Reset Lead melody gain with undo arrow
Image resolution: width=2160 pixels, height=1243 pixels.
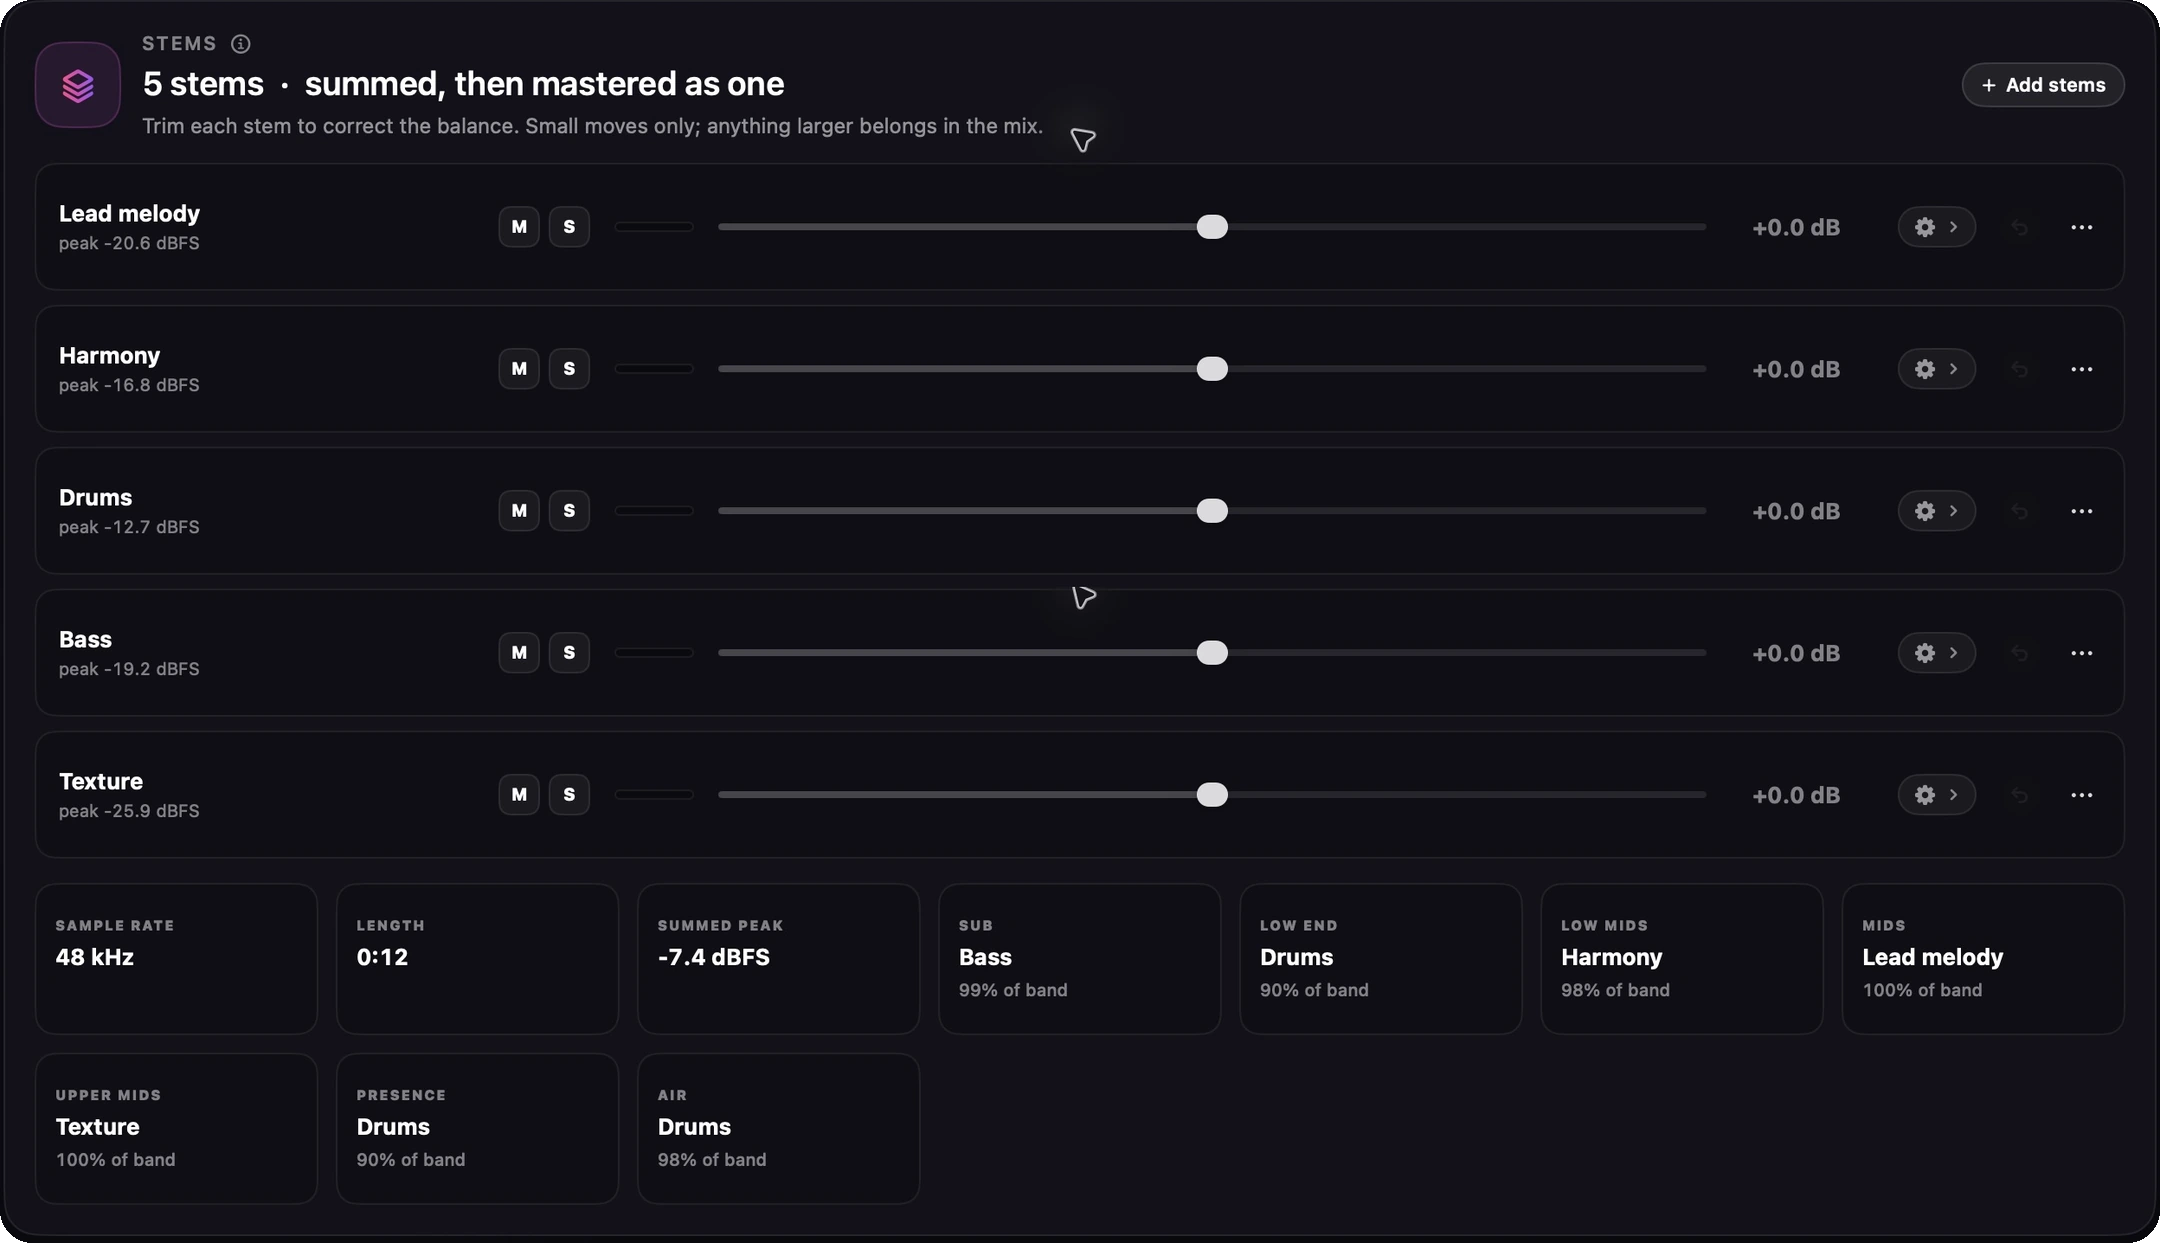(2020, 227)
